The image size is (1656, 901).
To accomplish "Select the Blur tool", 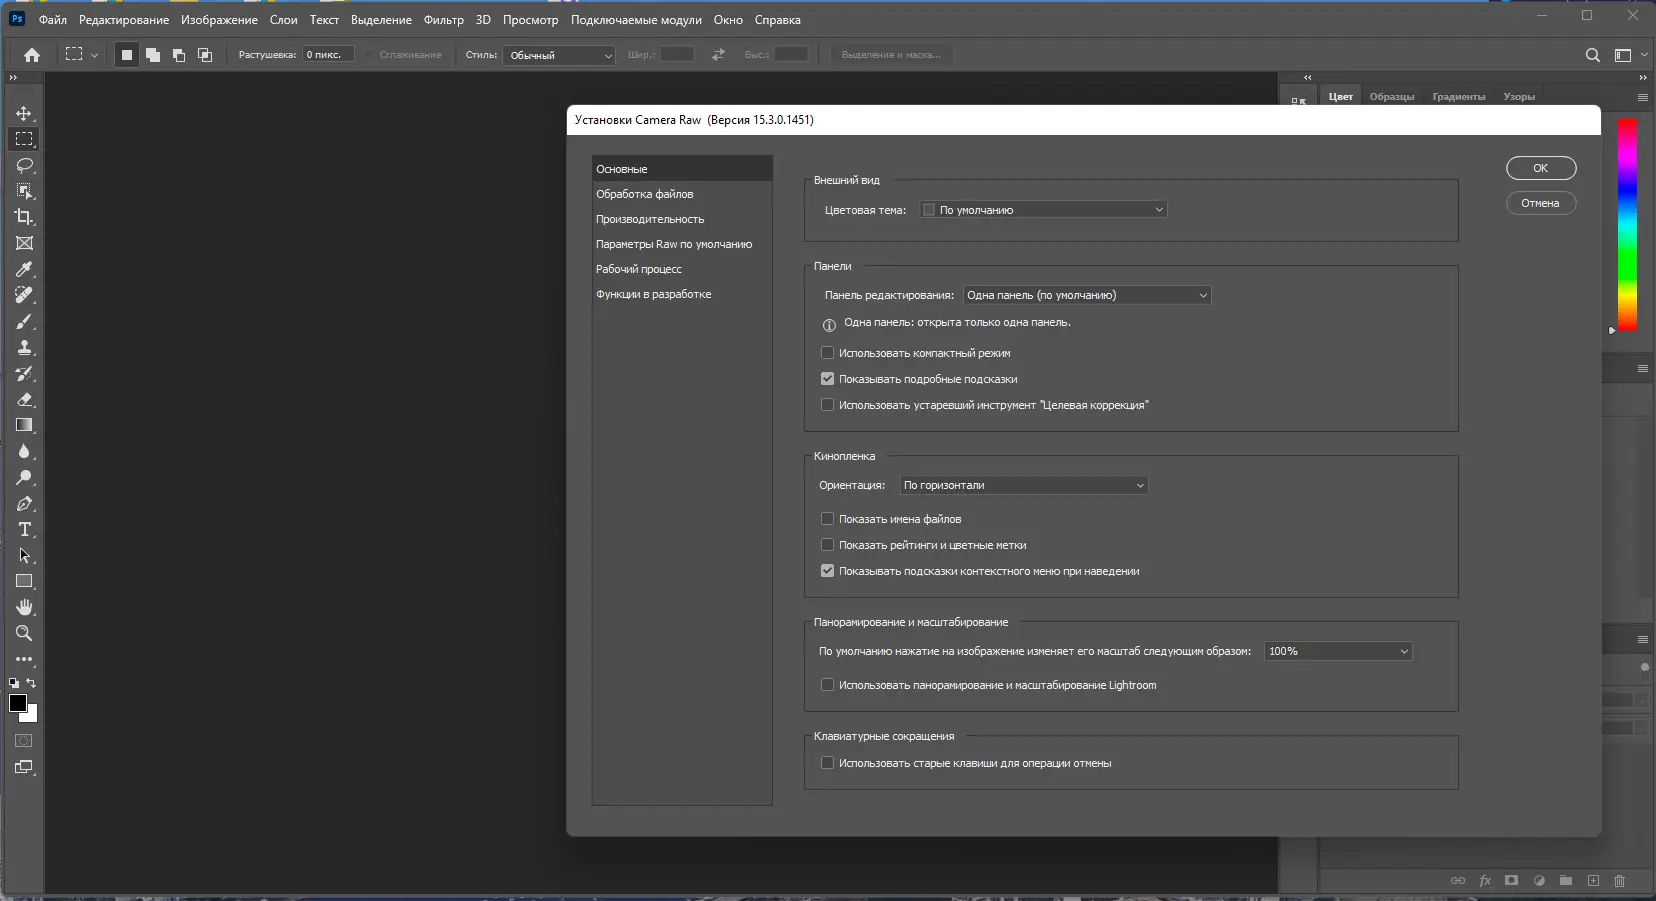I will [24, 451].
